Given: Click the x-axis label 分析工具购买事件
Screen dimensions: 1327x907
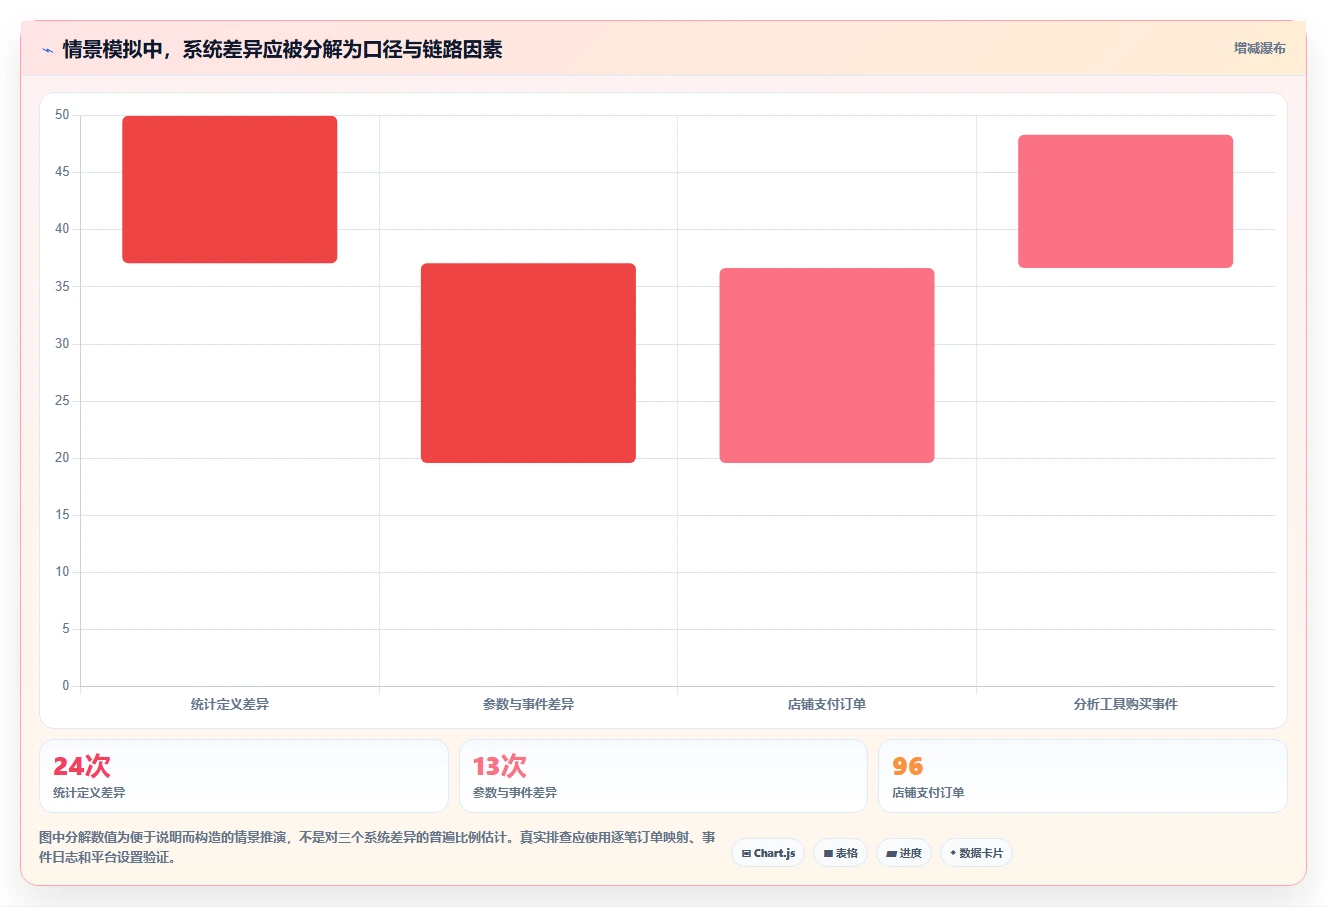Looking at the screenshot, I should coord(1125,704).
